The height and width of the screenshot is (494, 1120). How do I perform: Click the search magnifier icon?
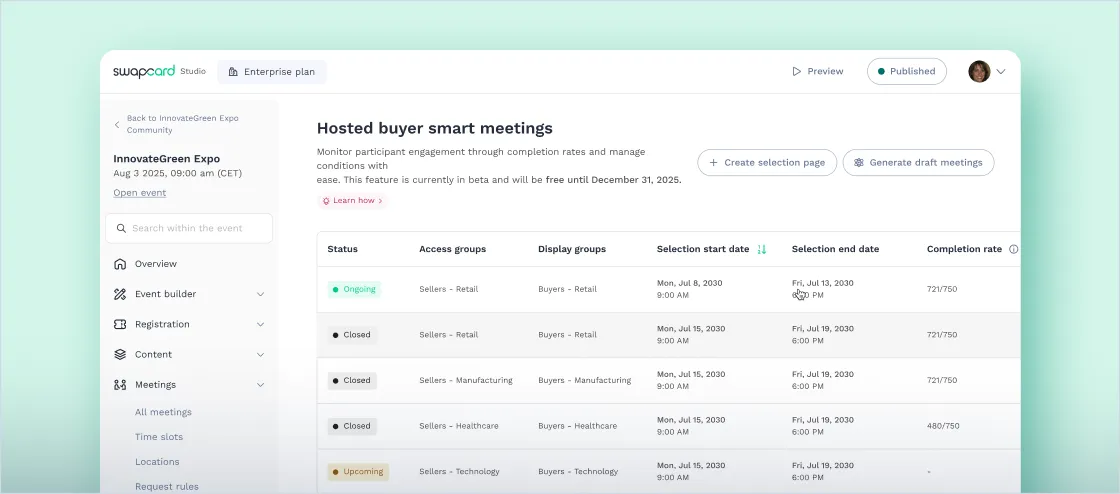click(x=121, y=228)
